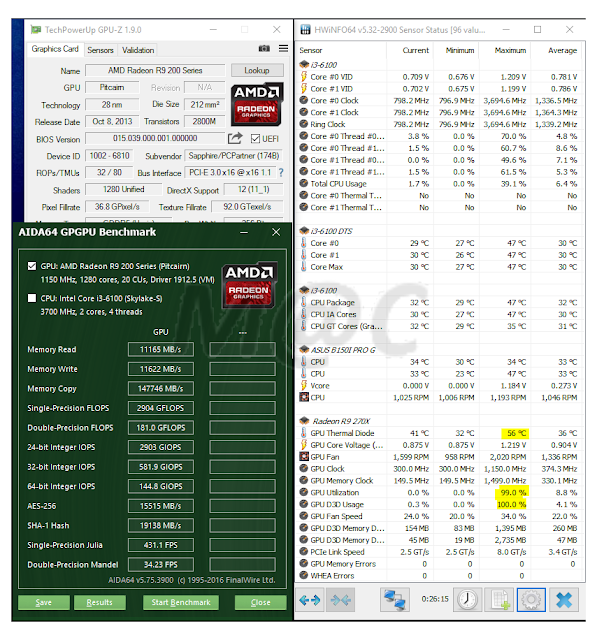Screen dimensions: 597x640
Task: Click the GPU-Z title bar app icon
Action: click(36, 29)
